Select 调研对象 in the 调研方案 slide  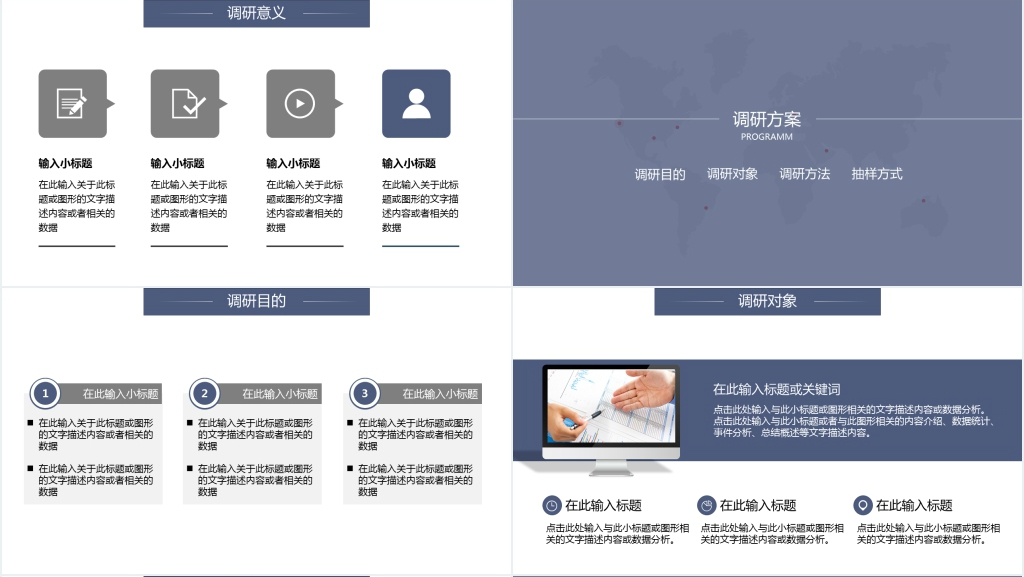(x=733, y=174)
